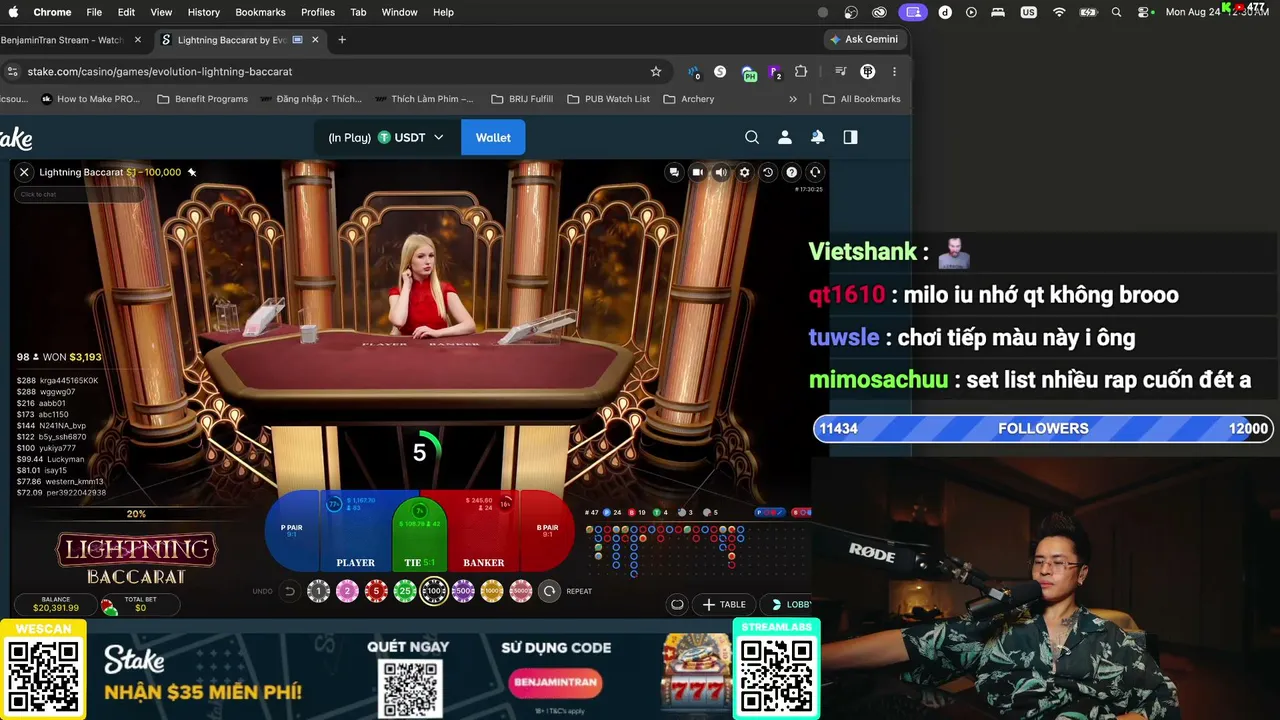
Task: Select the purple 500 value chip
Action: click(463, 591)
